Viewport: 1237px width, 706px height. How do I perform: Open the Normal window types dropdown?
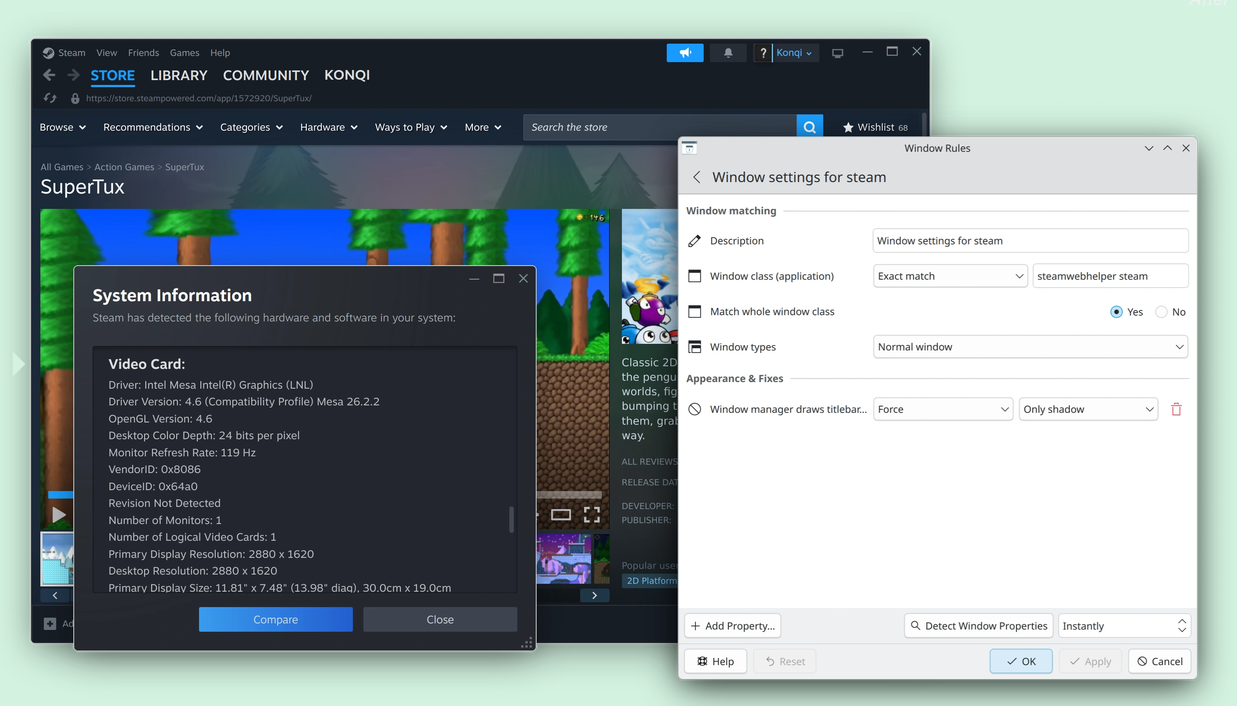(1030, 347)
